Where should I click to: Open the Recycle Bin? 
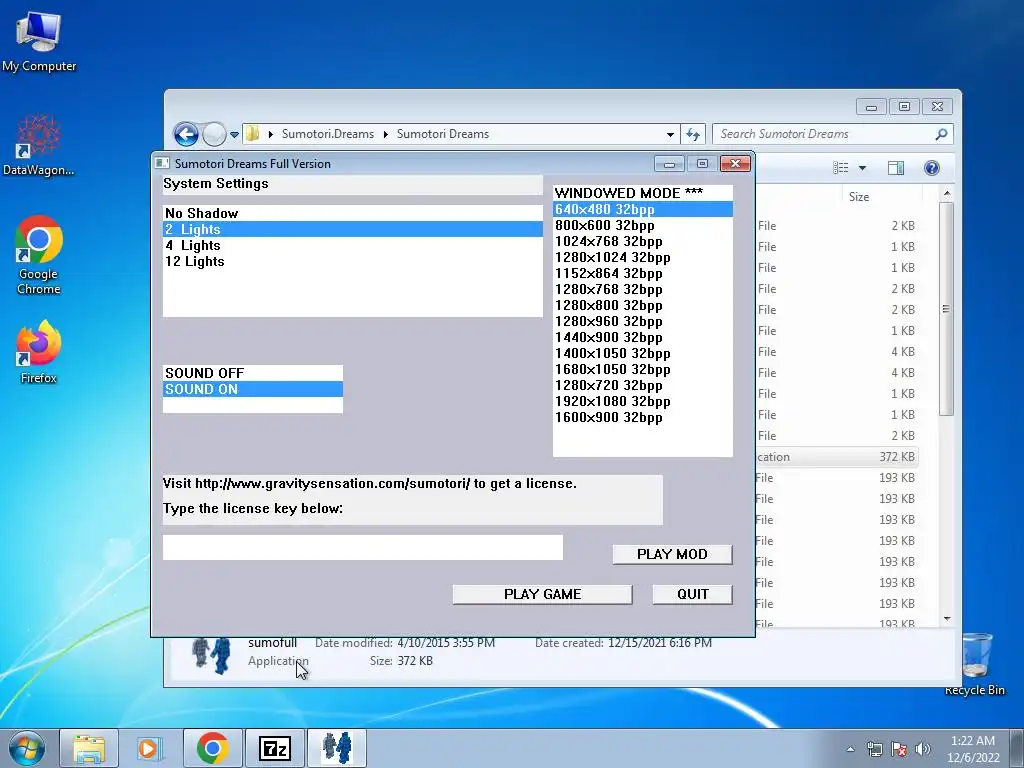[x=974, y=664]
